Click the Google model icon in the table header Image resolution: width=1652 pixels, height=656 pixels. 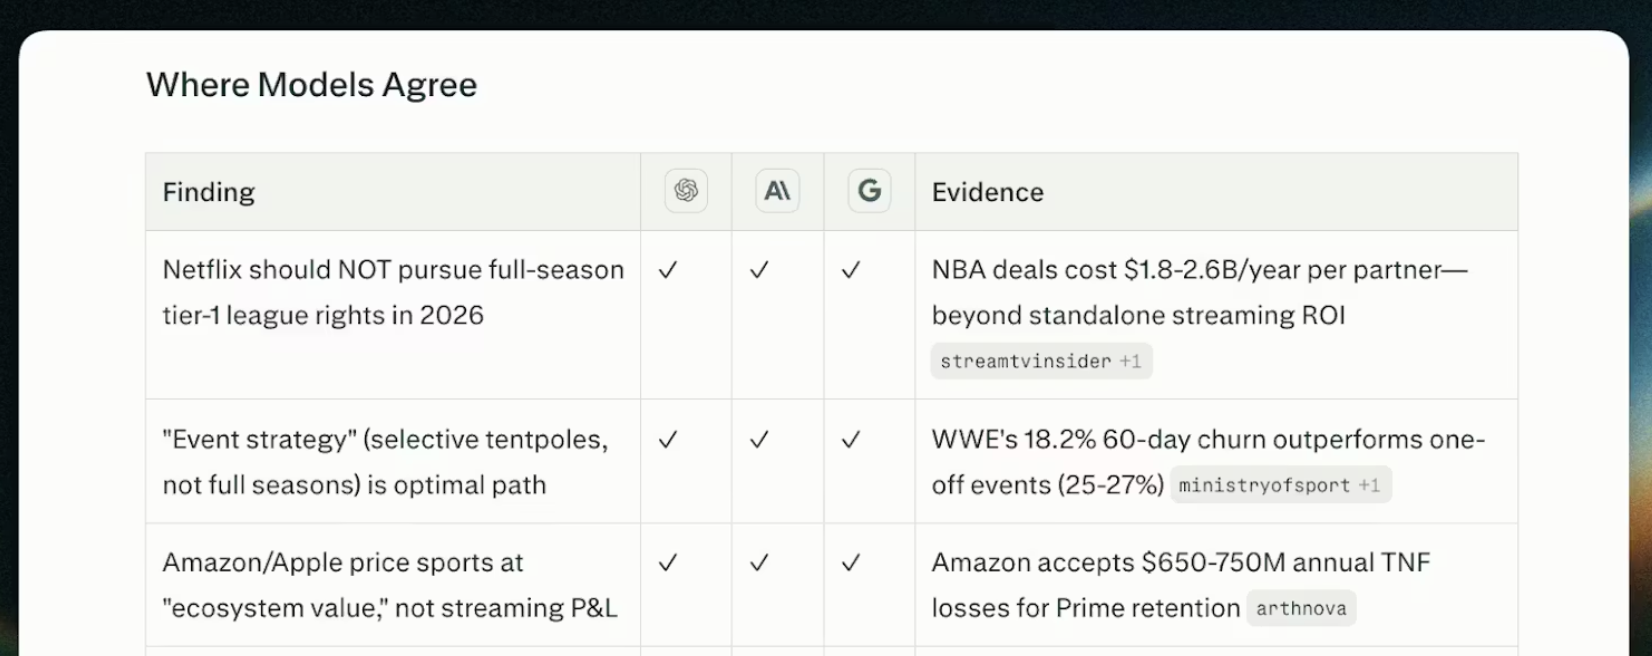(869, 191)
